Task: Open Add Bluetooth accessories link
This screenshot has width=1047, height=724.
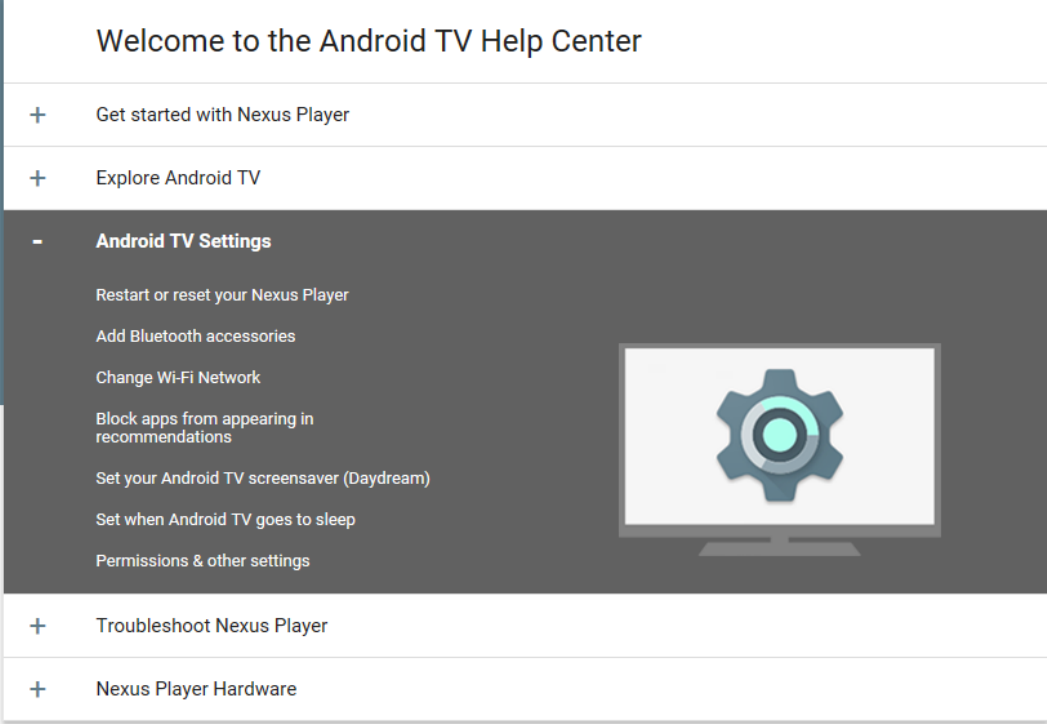Action: coord(196,336)
